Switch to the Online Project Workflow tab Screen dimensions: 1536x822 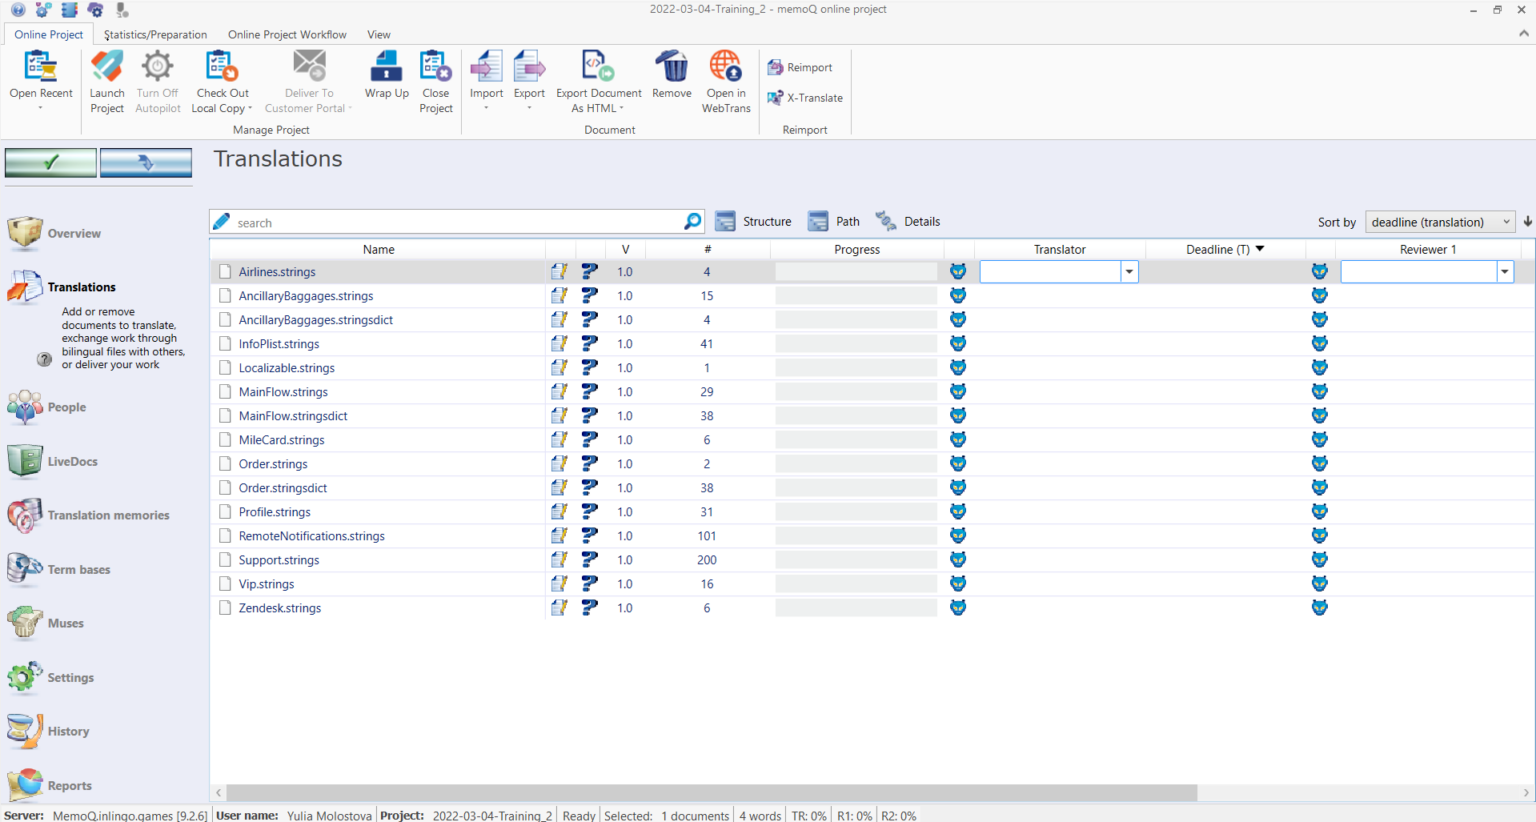[287, 34]
